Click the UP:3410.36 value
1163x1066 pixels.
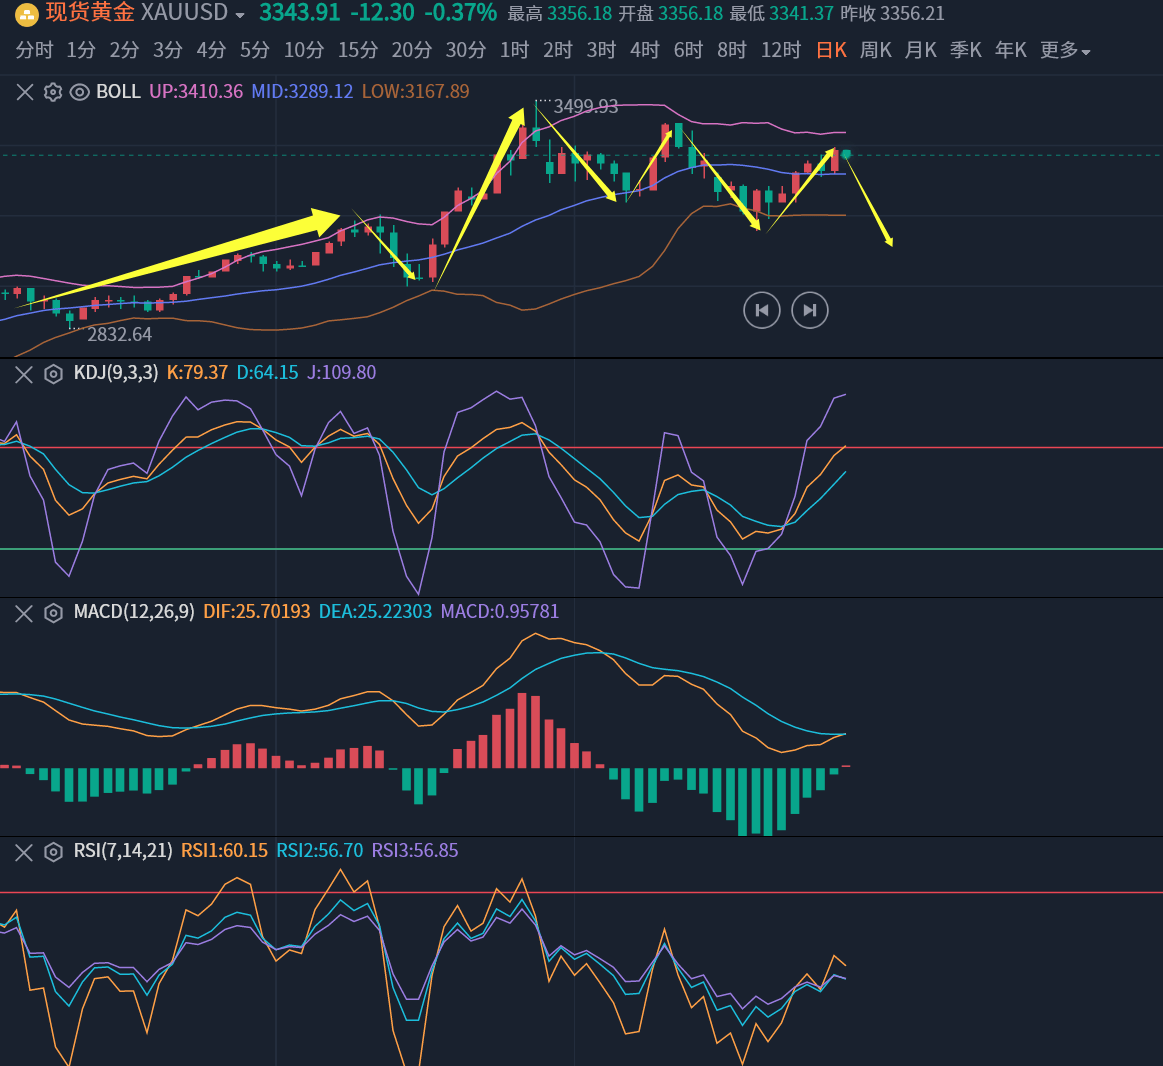pos(196,92)
